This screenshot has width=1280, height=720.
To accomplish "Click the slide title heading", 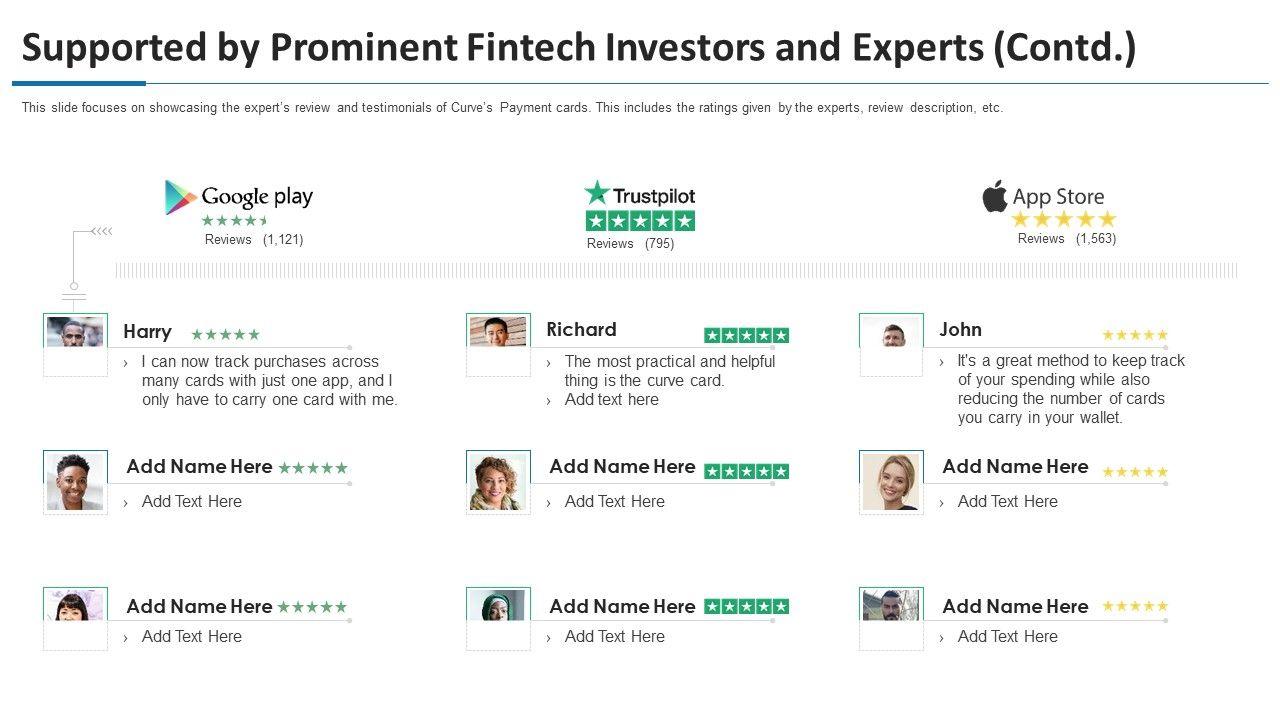I will pos(579,48).
